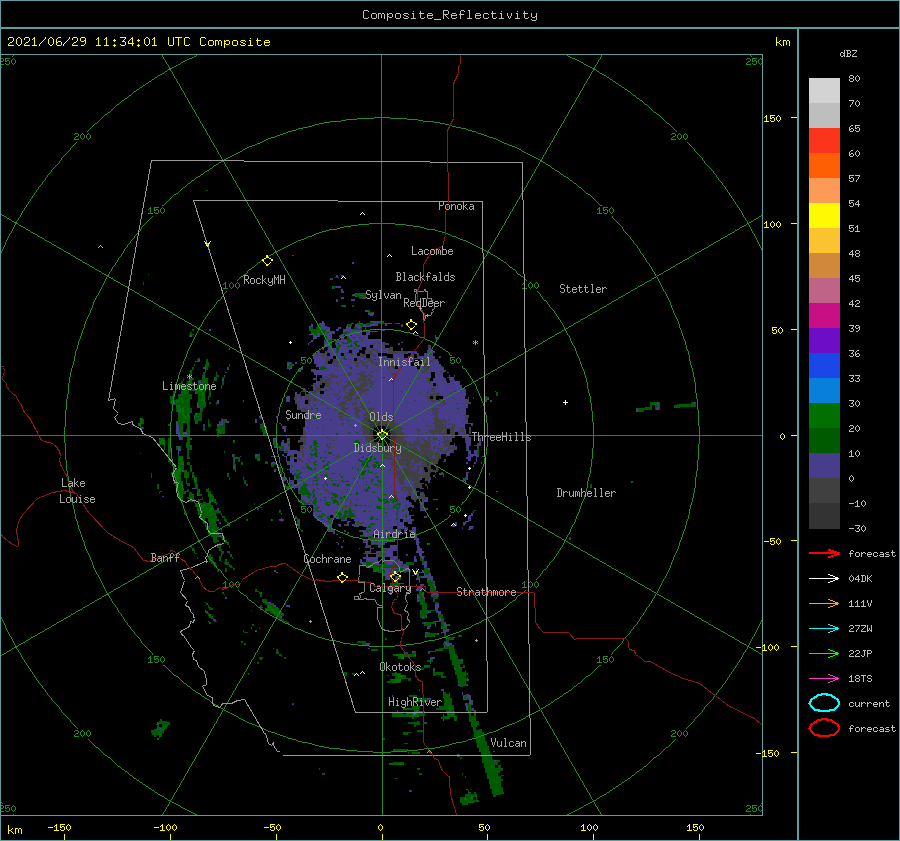Viewport: 900px width, 841px height.
Task: Click the 150 tick on right axis
Action: [772, 118]
